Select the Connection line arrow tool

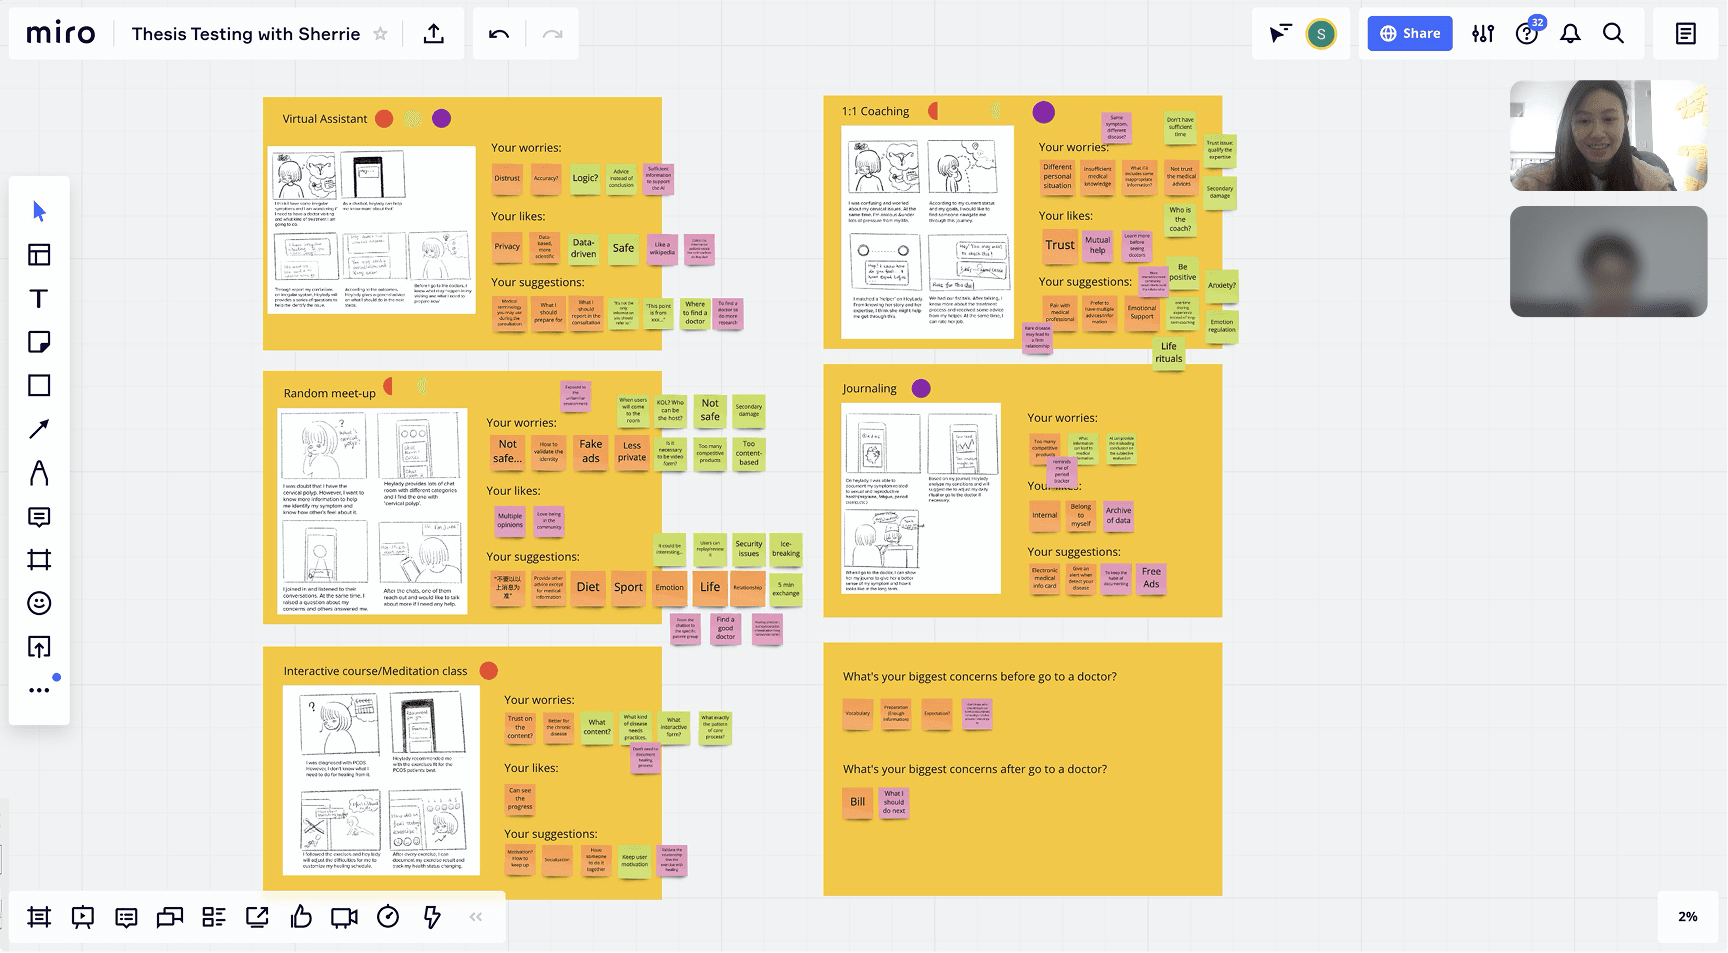pos(39,429)
